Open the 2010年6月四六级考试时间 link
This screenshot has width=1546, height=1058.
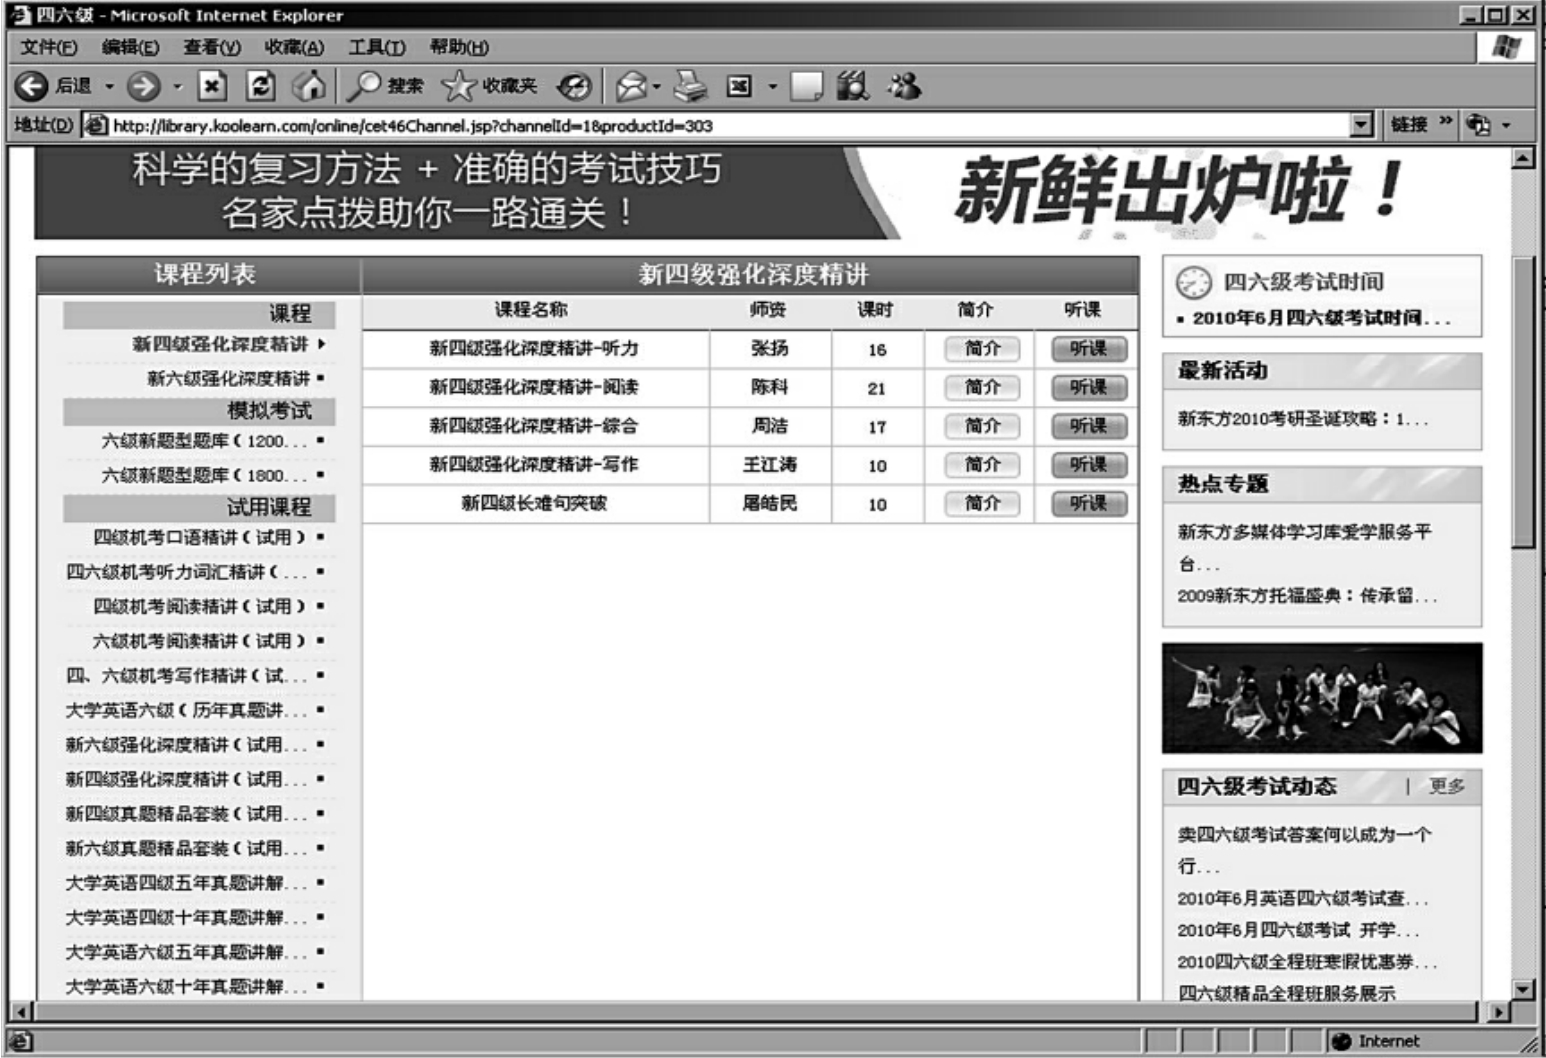tap(1321, 318)
